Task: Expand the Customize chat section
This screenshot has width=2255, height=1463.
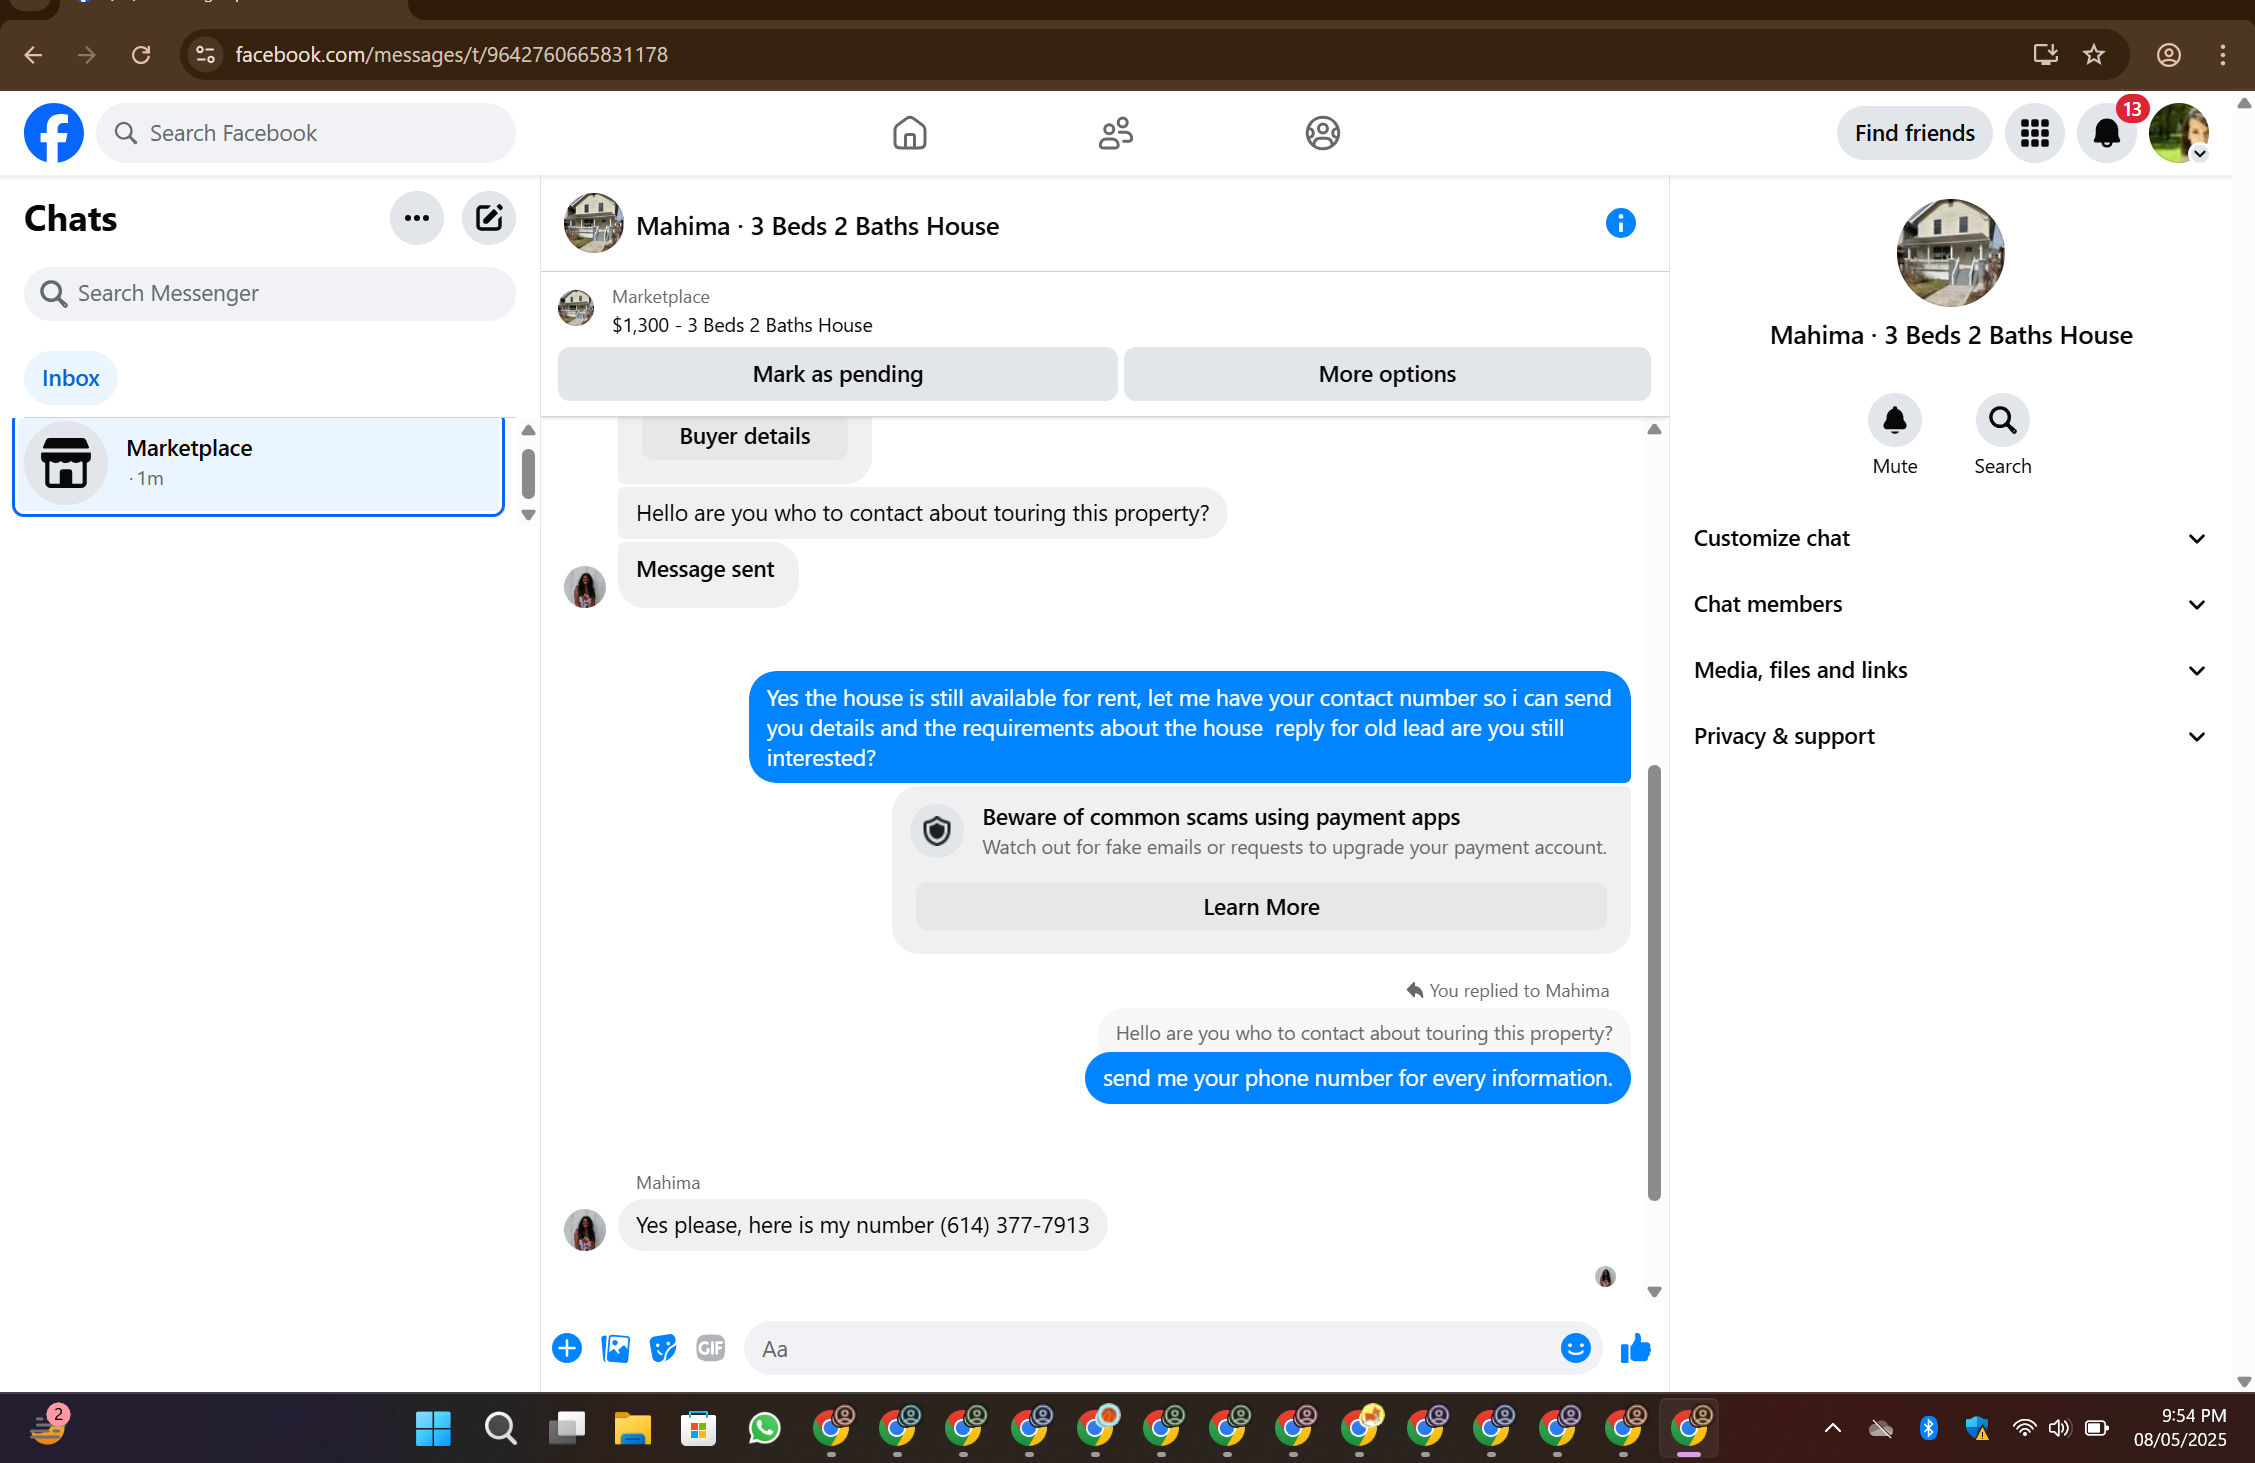Action: (x=1951, y=538)
